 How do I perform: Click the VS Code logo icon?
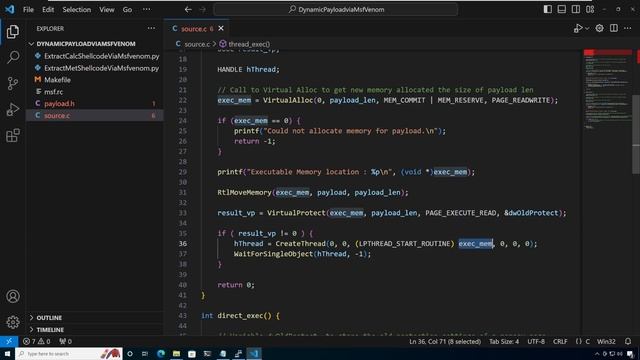tap(9, 9)
